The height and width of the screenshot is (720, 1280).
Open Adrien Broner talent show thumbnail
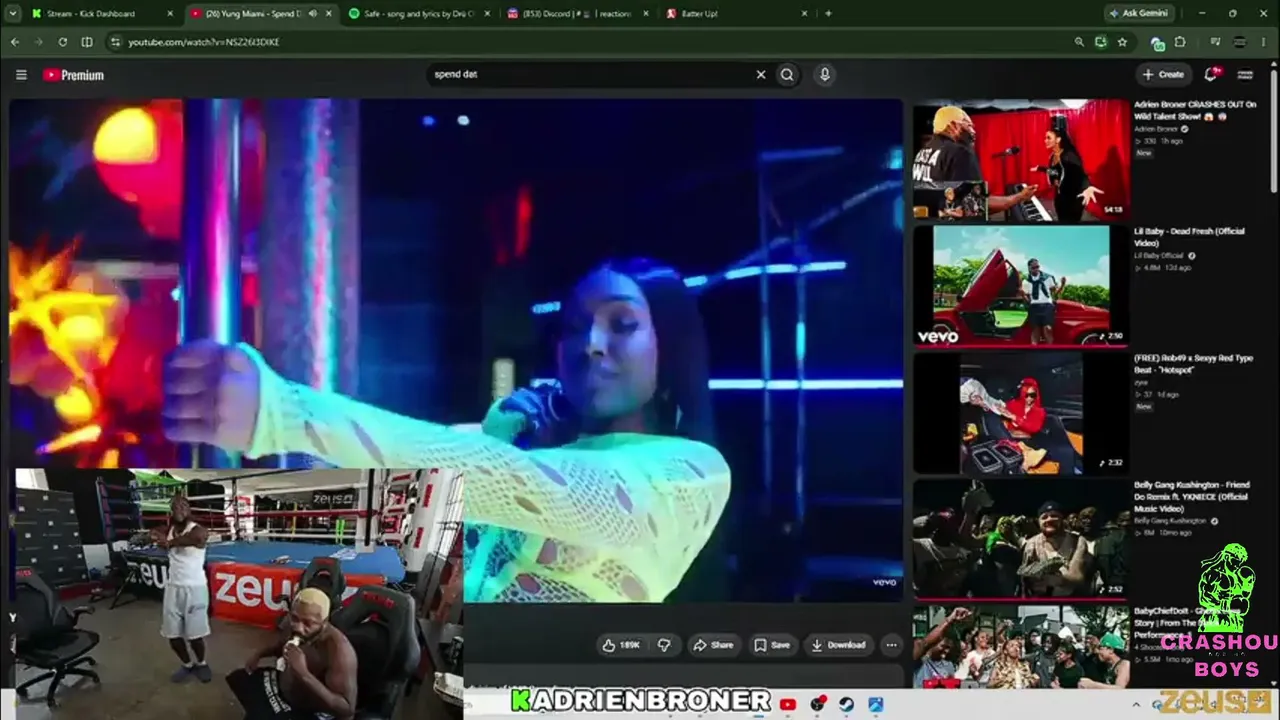(x=1021, y=159)
